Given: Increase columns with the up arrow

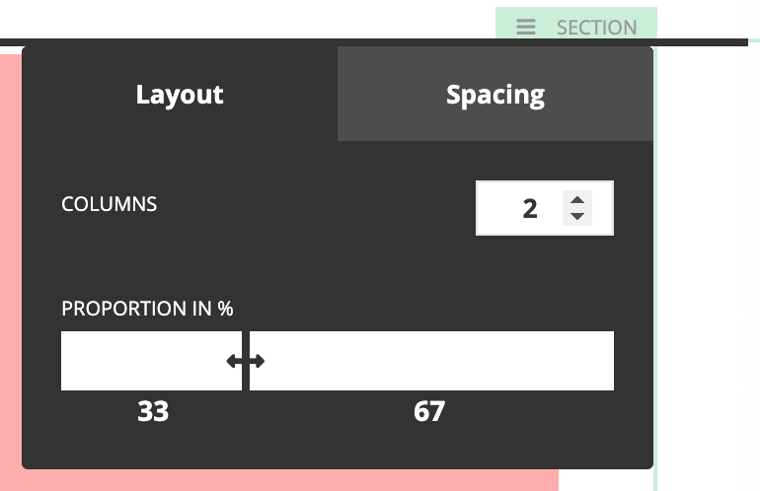Looking at the screenshot, I should click(577, 199).
